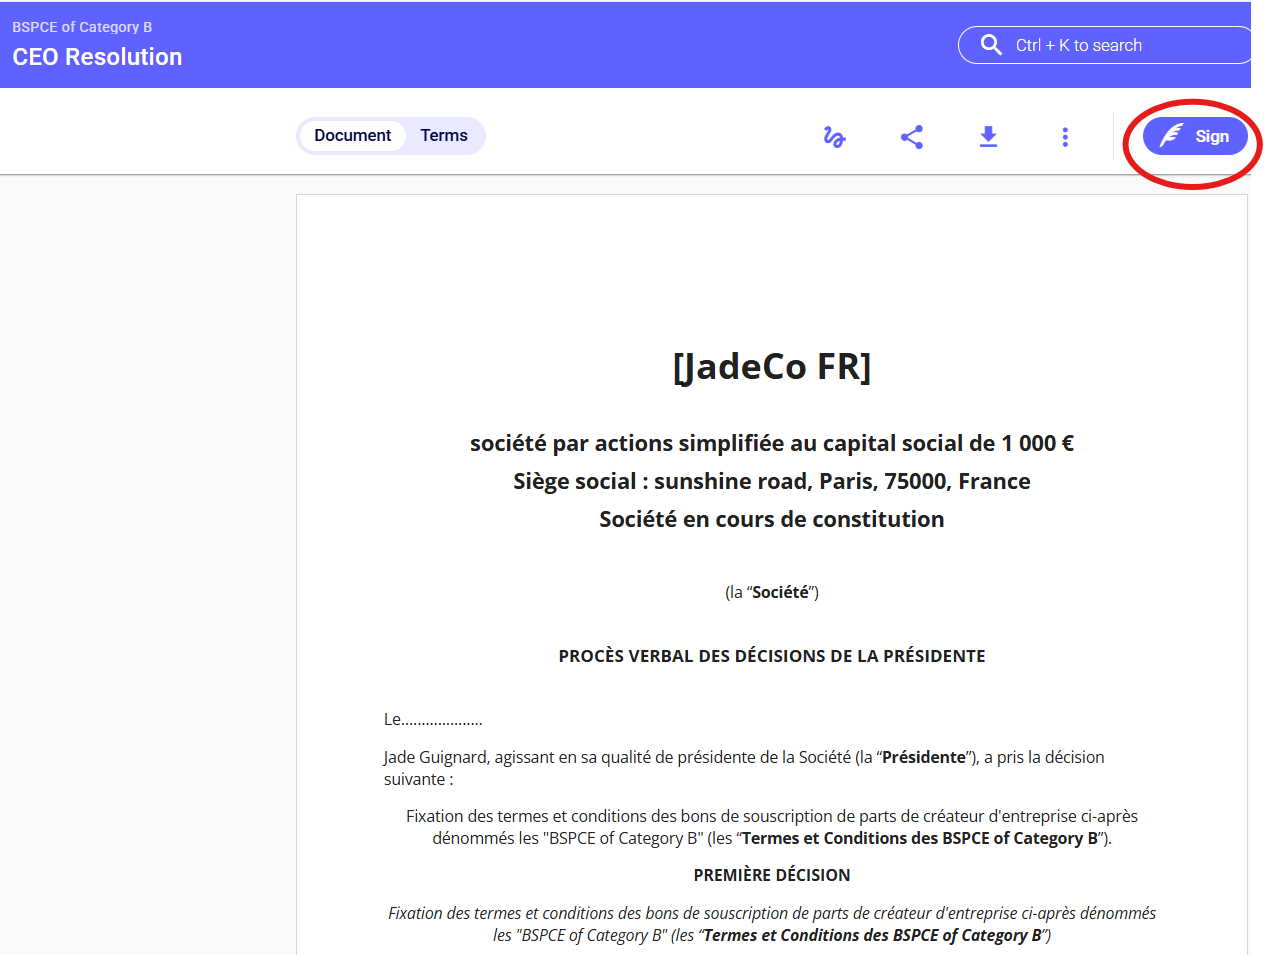
Task: Switch to the Document tab
Action: point(352,136)
